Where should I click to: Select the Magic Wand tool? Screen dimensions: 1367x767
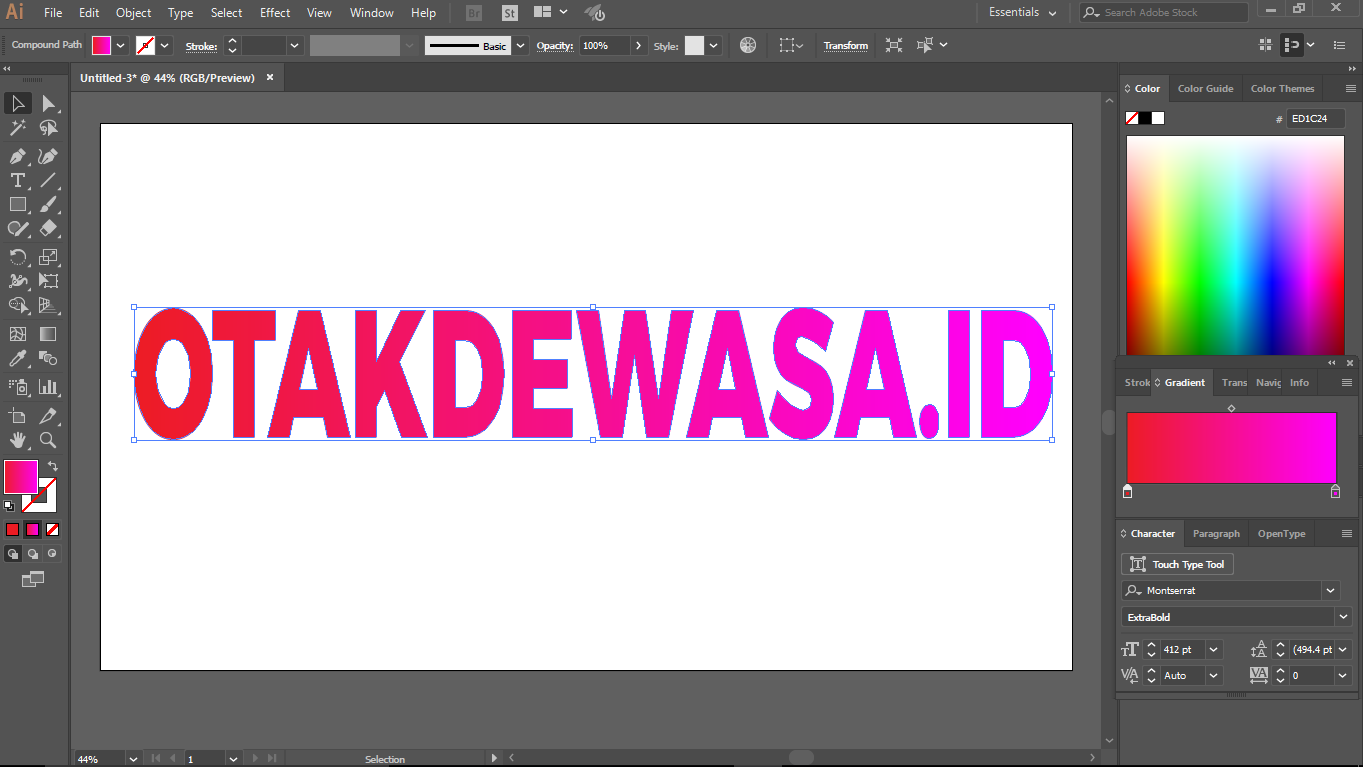pos(18,128)
